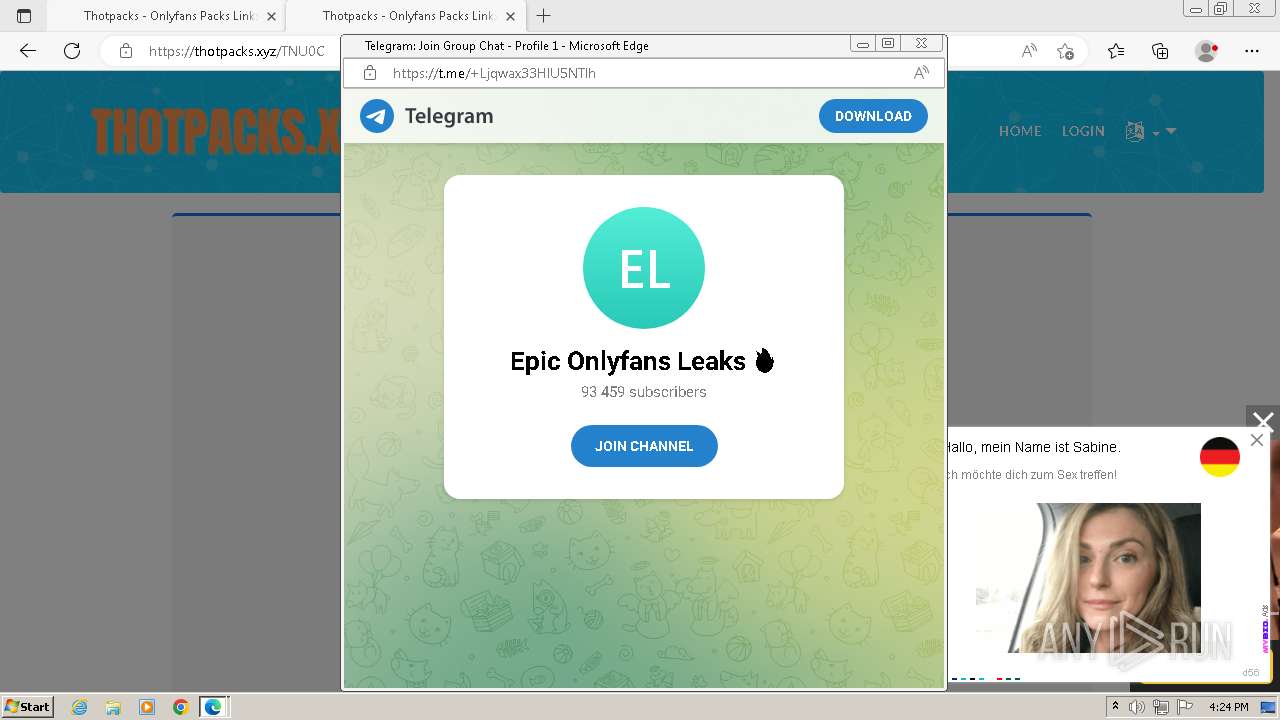Click main address bar thotpacks.xyz URL
1280x720 pixels.
point(237,51)
